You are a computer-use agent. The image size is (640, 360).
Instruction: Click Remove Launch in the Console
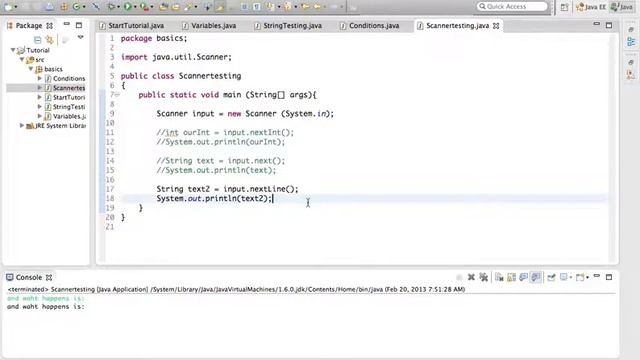click(x=471, y=277)
